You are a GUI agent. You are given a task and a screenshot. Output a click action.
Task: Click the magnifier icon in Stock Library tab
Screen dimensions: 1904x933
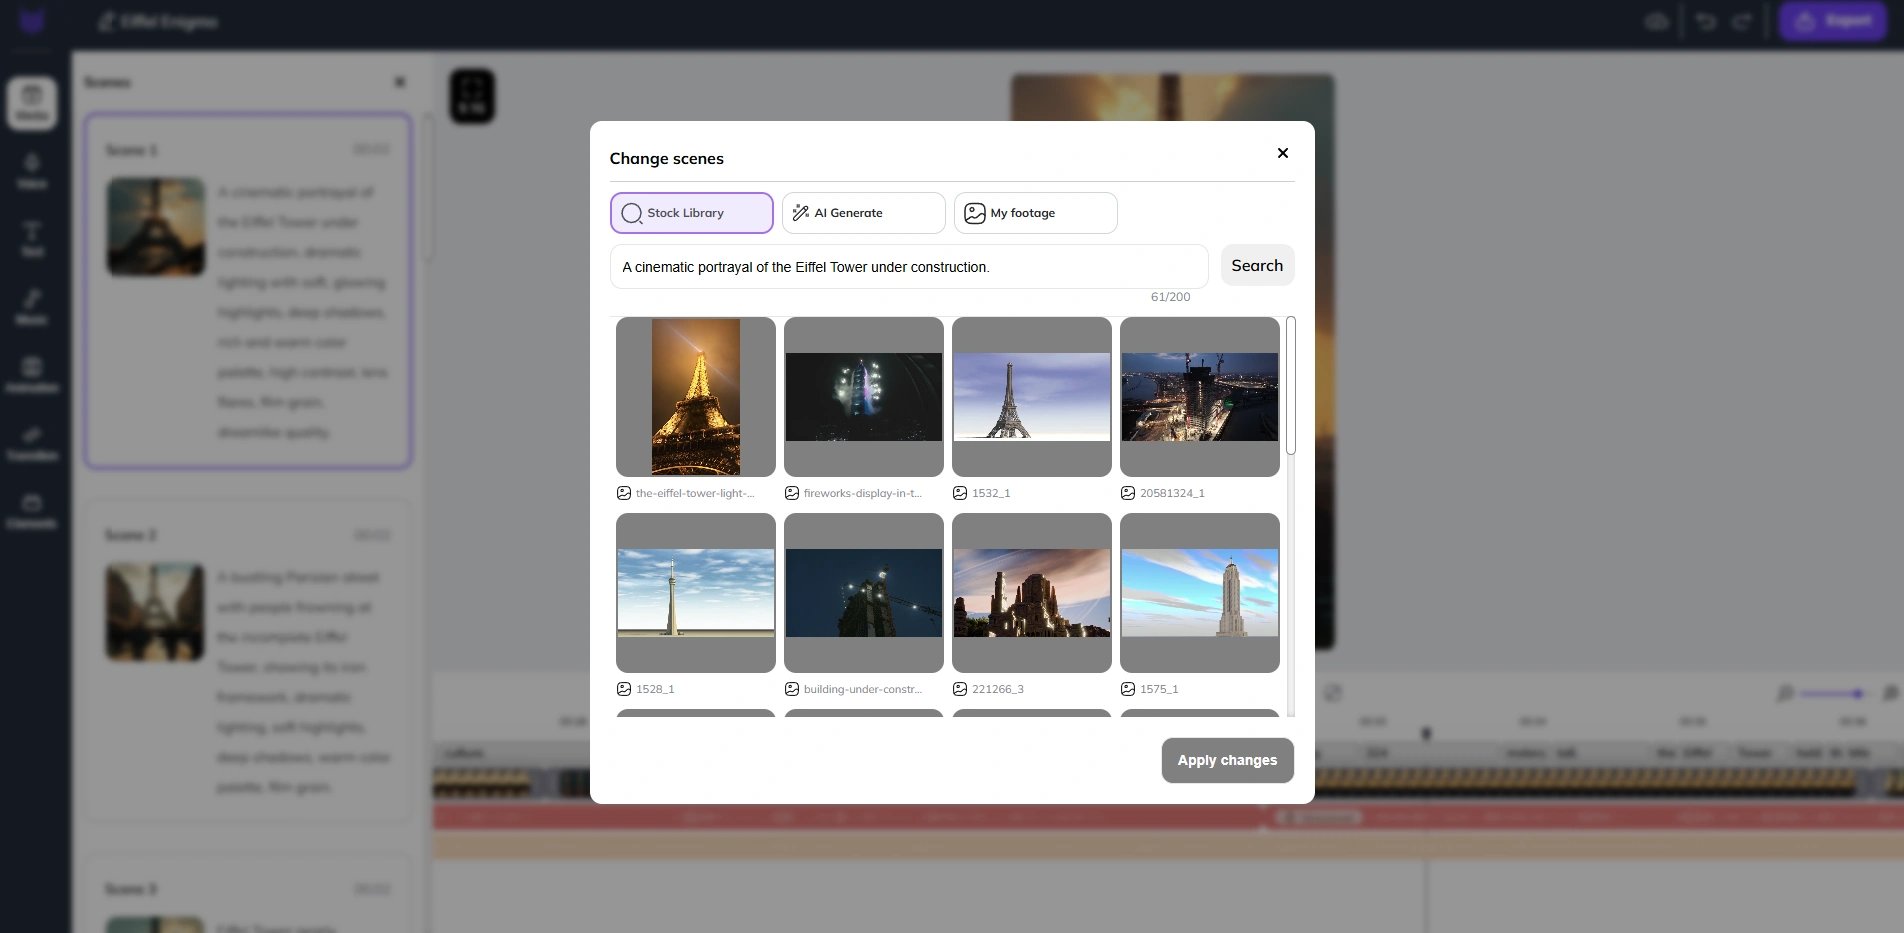pos(632,213)
